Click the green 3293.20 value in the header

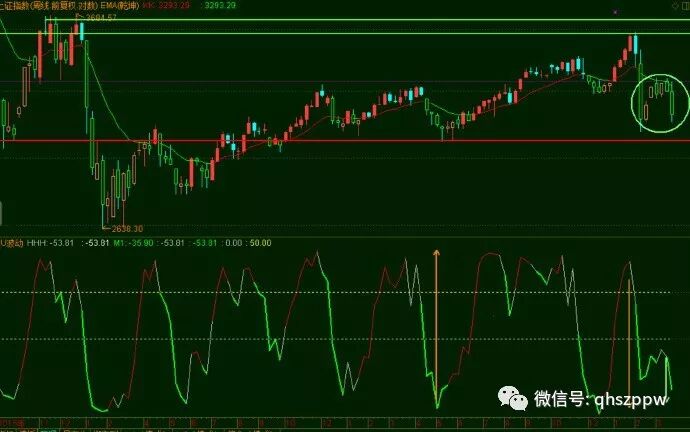click(x=220, y=5)
